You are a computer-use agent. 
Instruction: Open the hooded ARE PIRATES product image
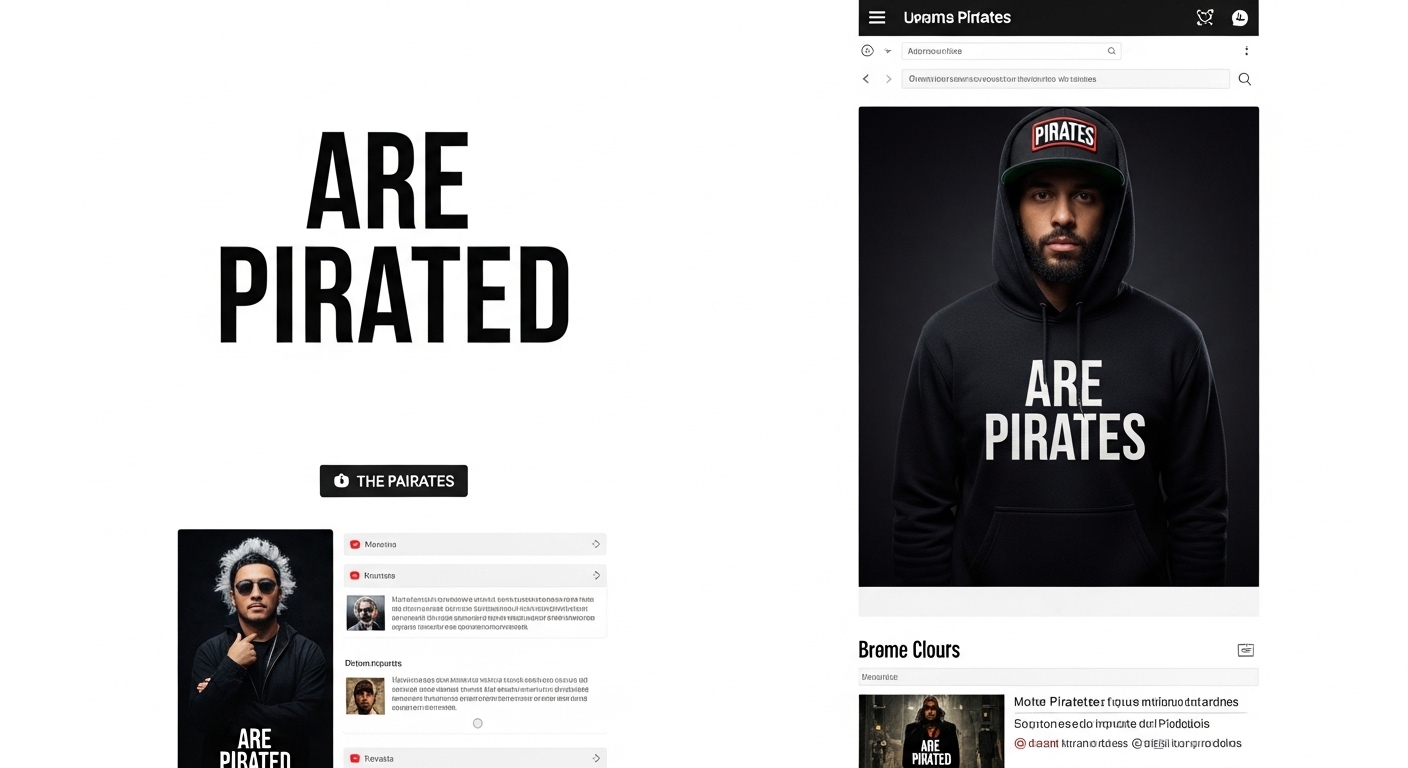[x=1059, y=346]
